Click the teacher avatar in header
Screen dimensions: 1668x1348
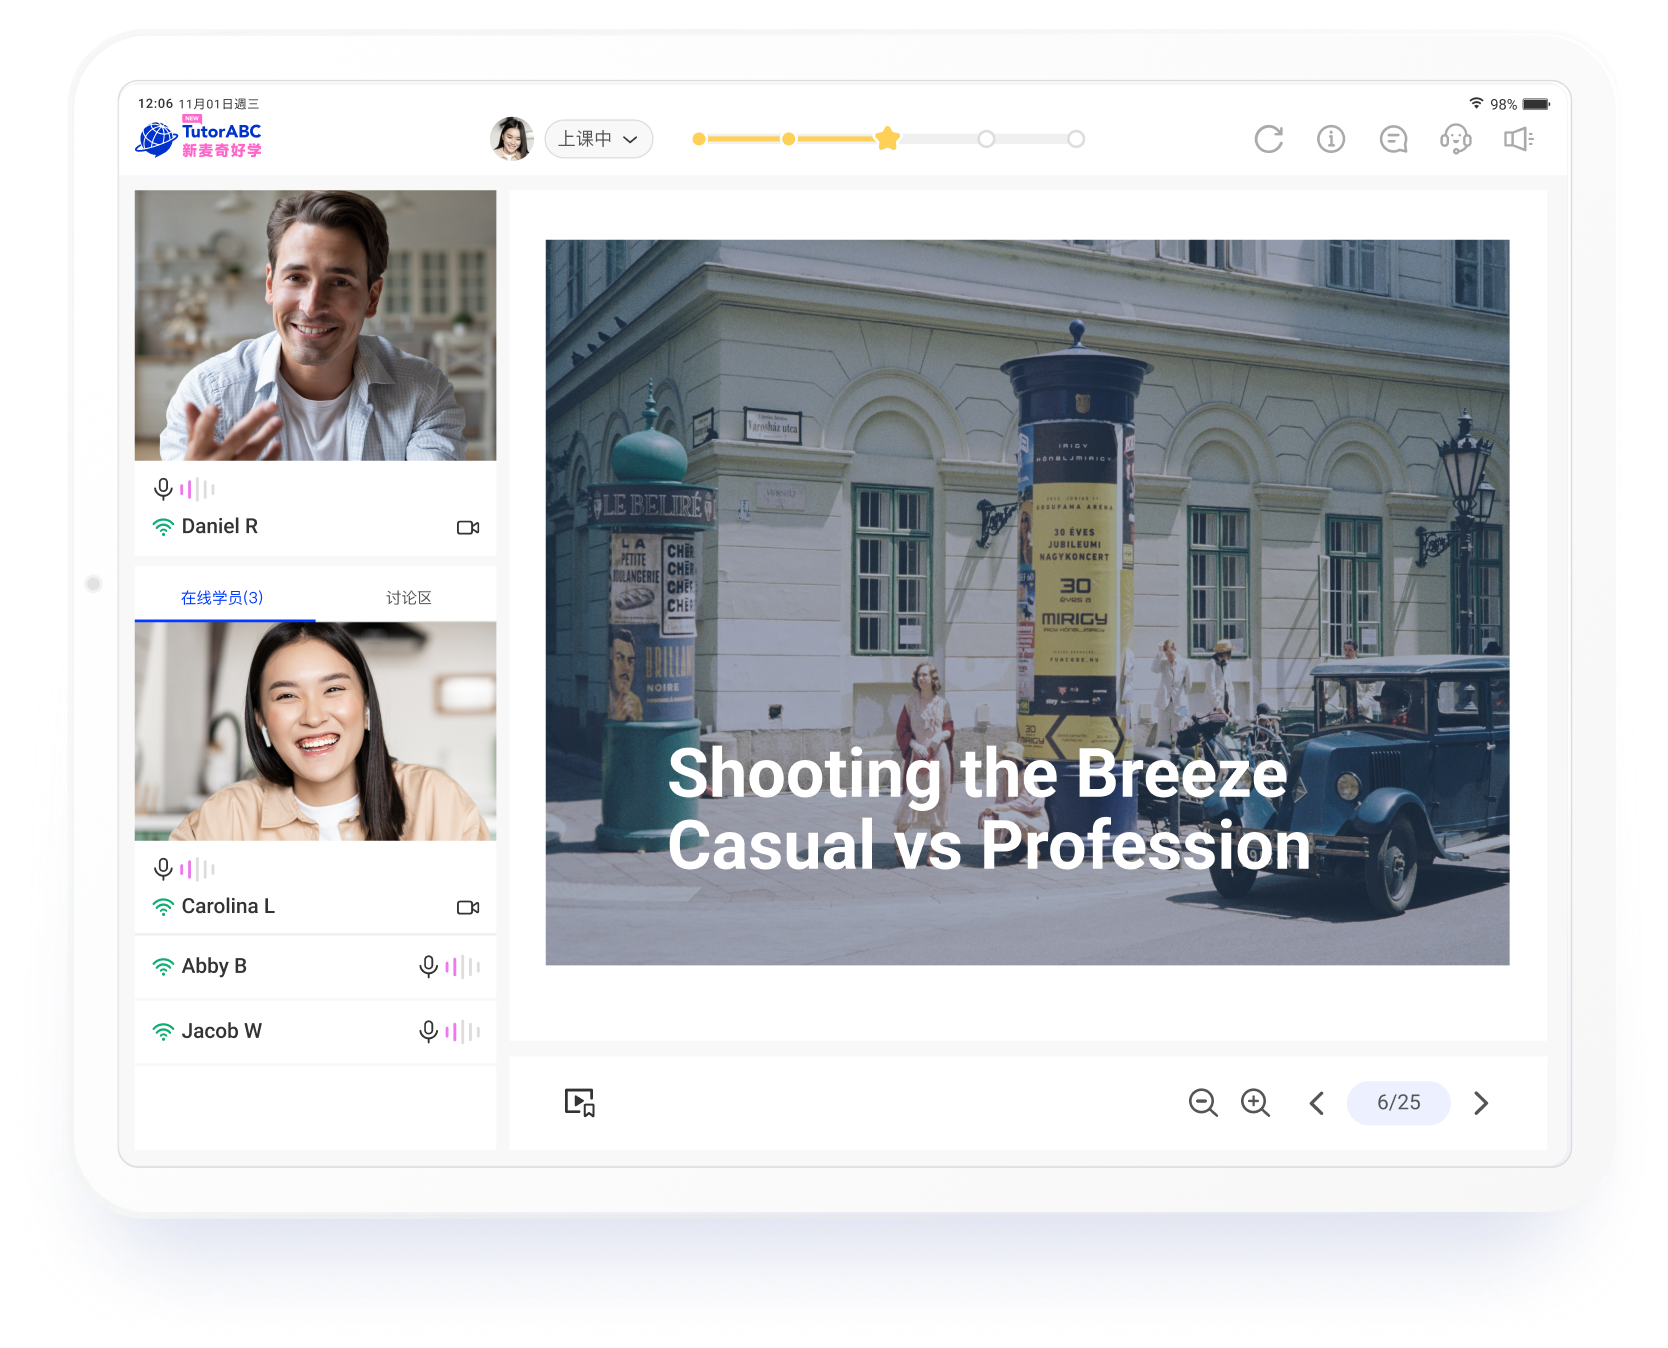[x=511, y=139]
